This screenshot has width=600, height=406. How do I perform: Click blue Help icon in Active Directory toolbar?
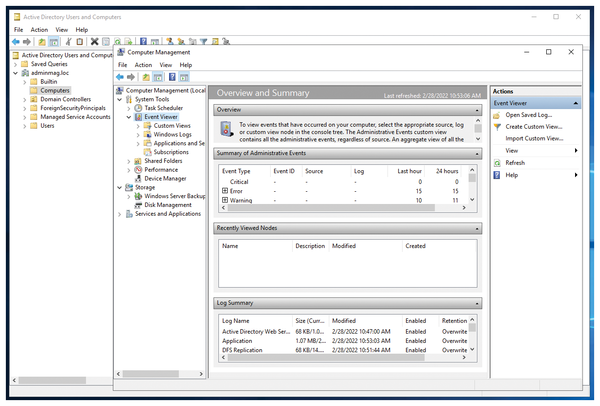click(143, 42)
